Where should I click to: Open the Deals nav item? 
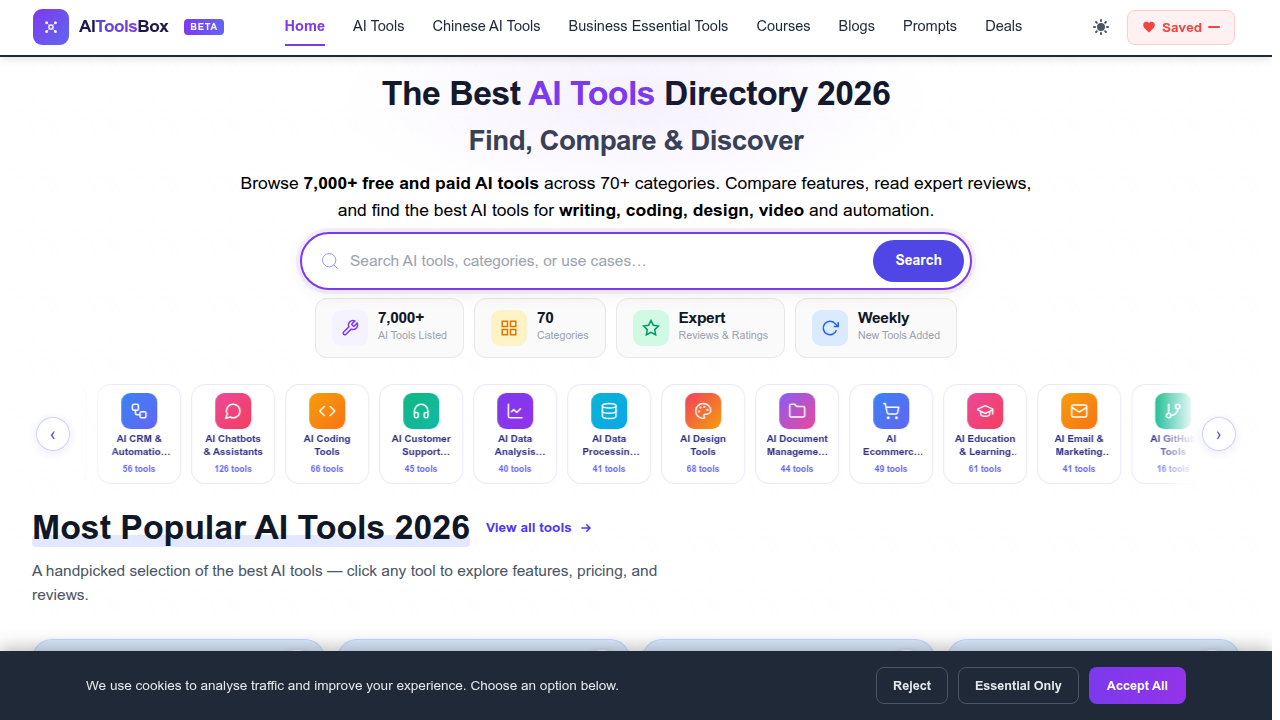1004,26
